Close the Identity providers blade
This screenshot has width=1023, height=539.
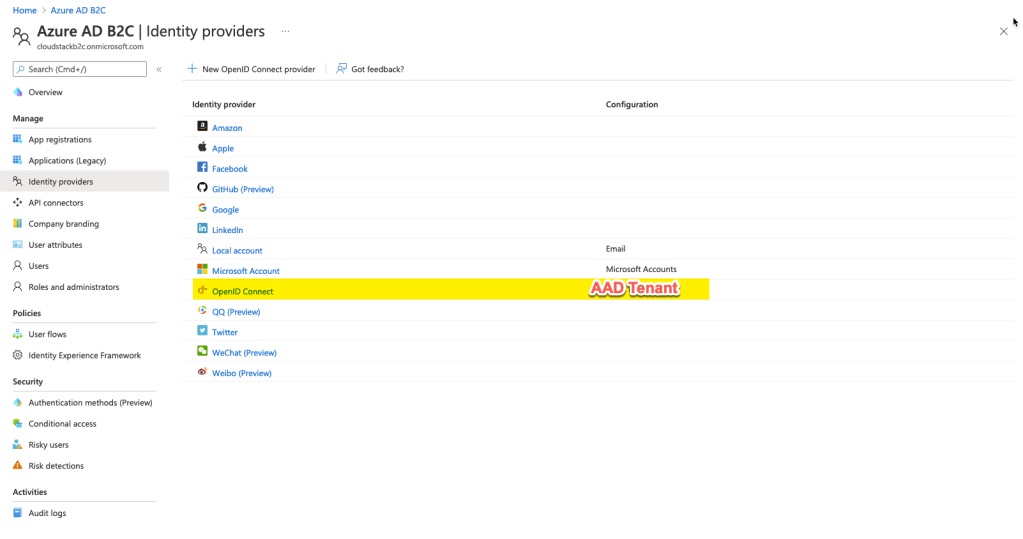(x=1003, y=32)
